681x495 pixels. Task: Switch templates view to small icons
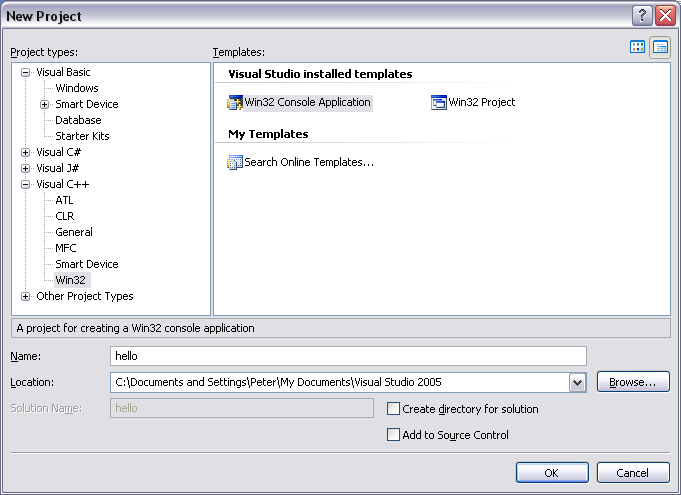coord(660,47)
